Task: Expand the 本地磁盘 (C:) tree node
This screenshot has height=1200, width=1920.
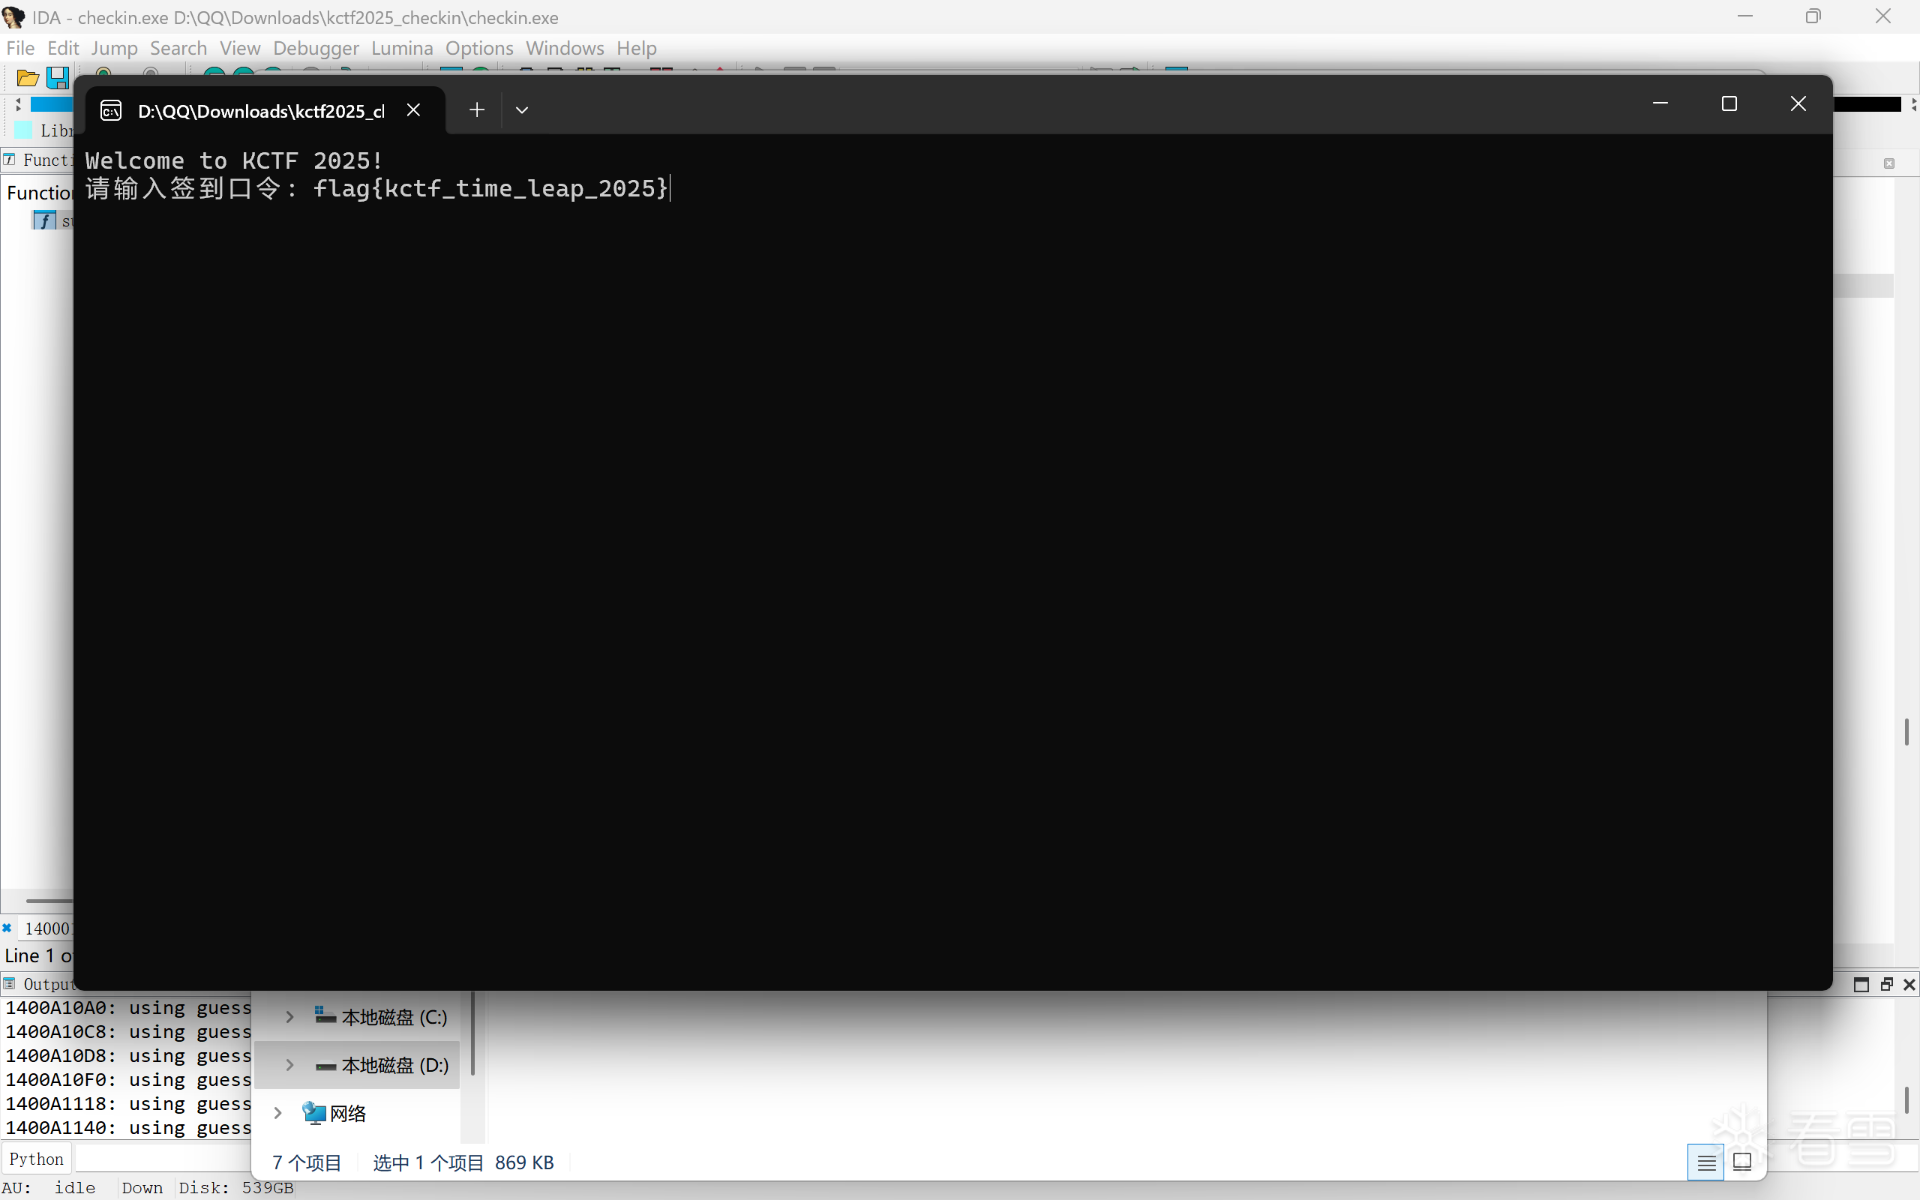Action: click(x=290, y=1017)
